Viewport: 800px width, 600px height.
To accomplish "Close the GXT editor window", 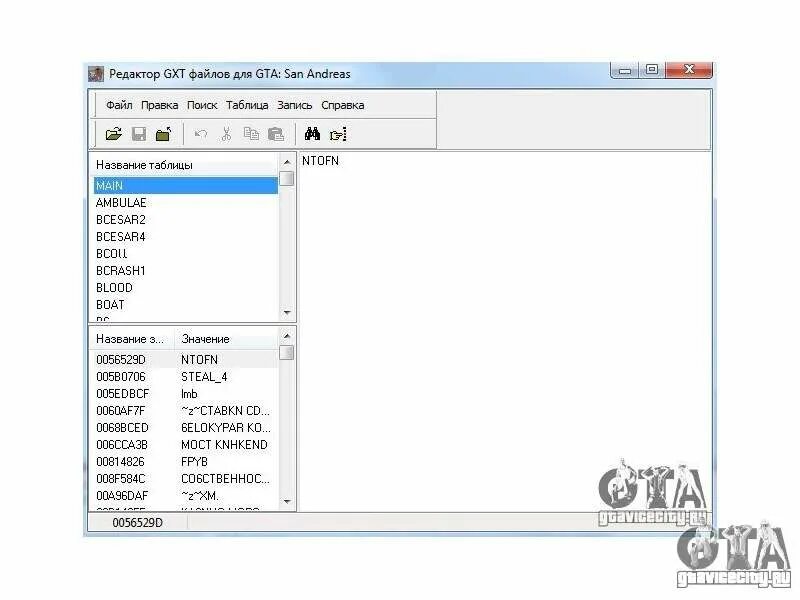I will click(x=689, y=70).
